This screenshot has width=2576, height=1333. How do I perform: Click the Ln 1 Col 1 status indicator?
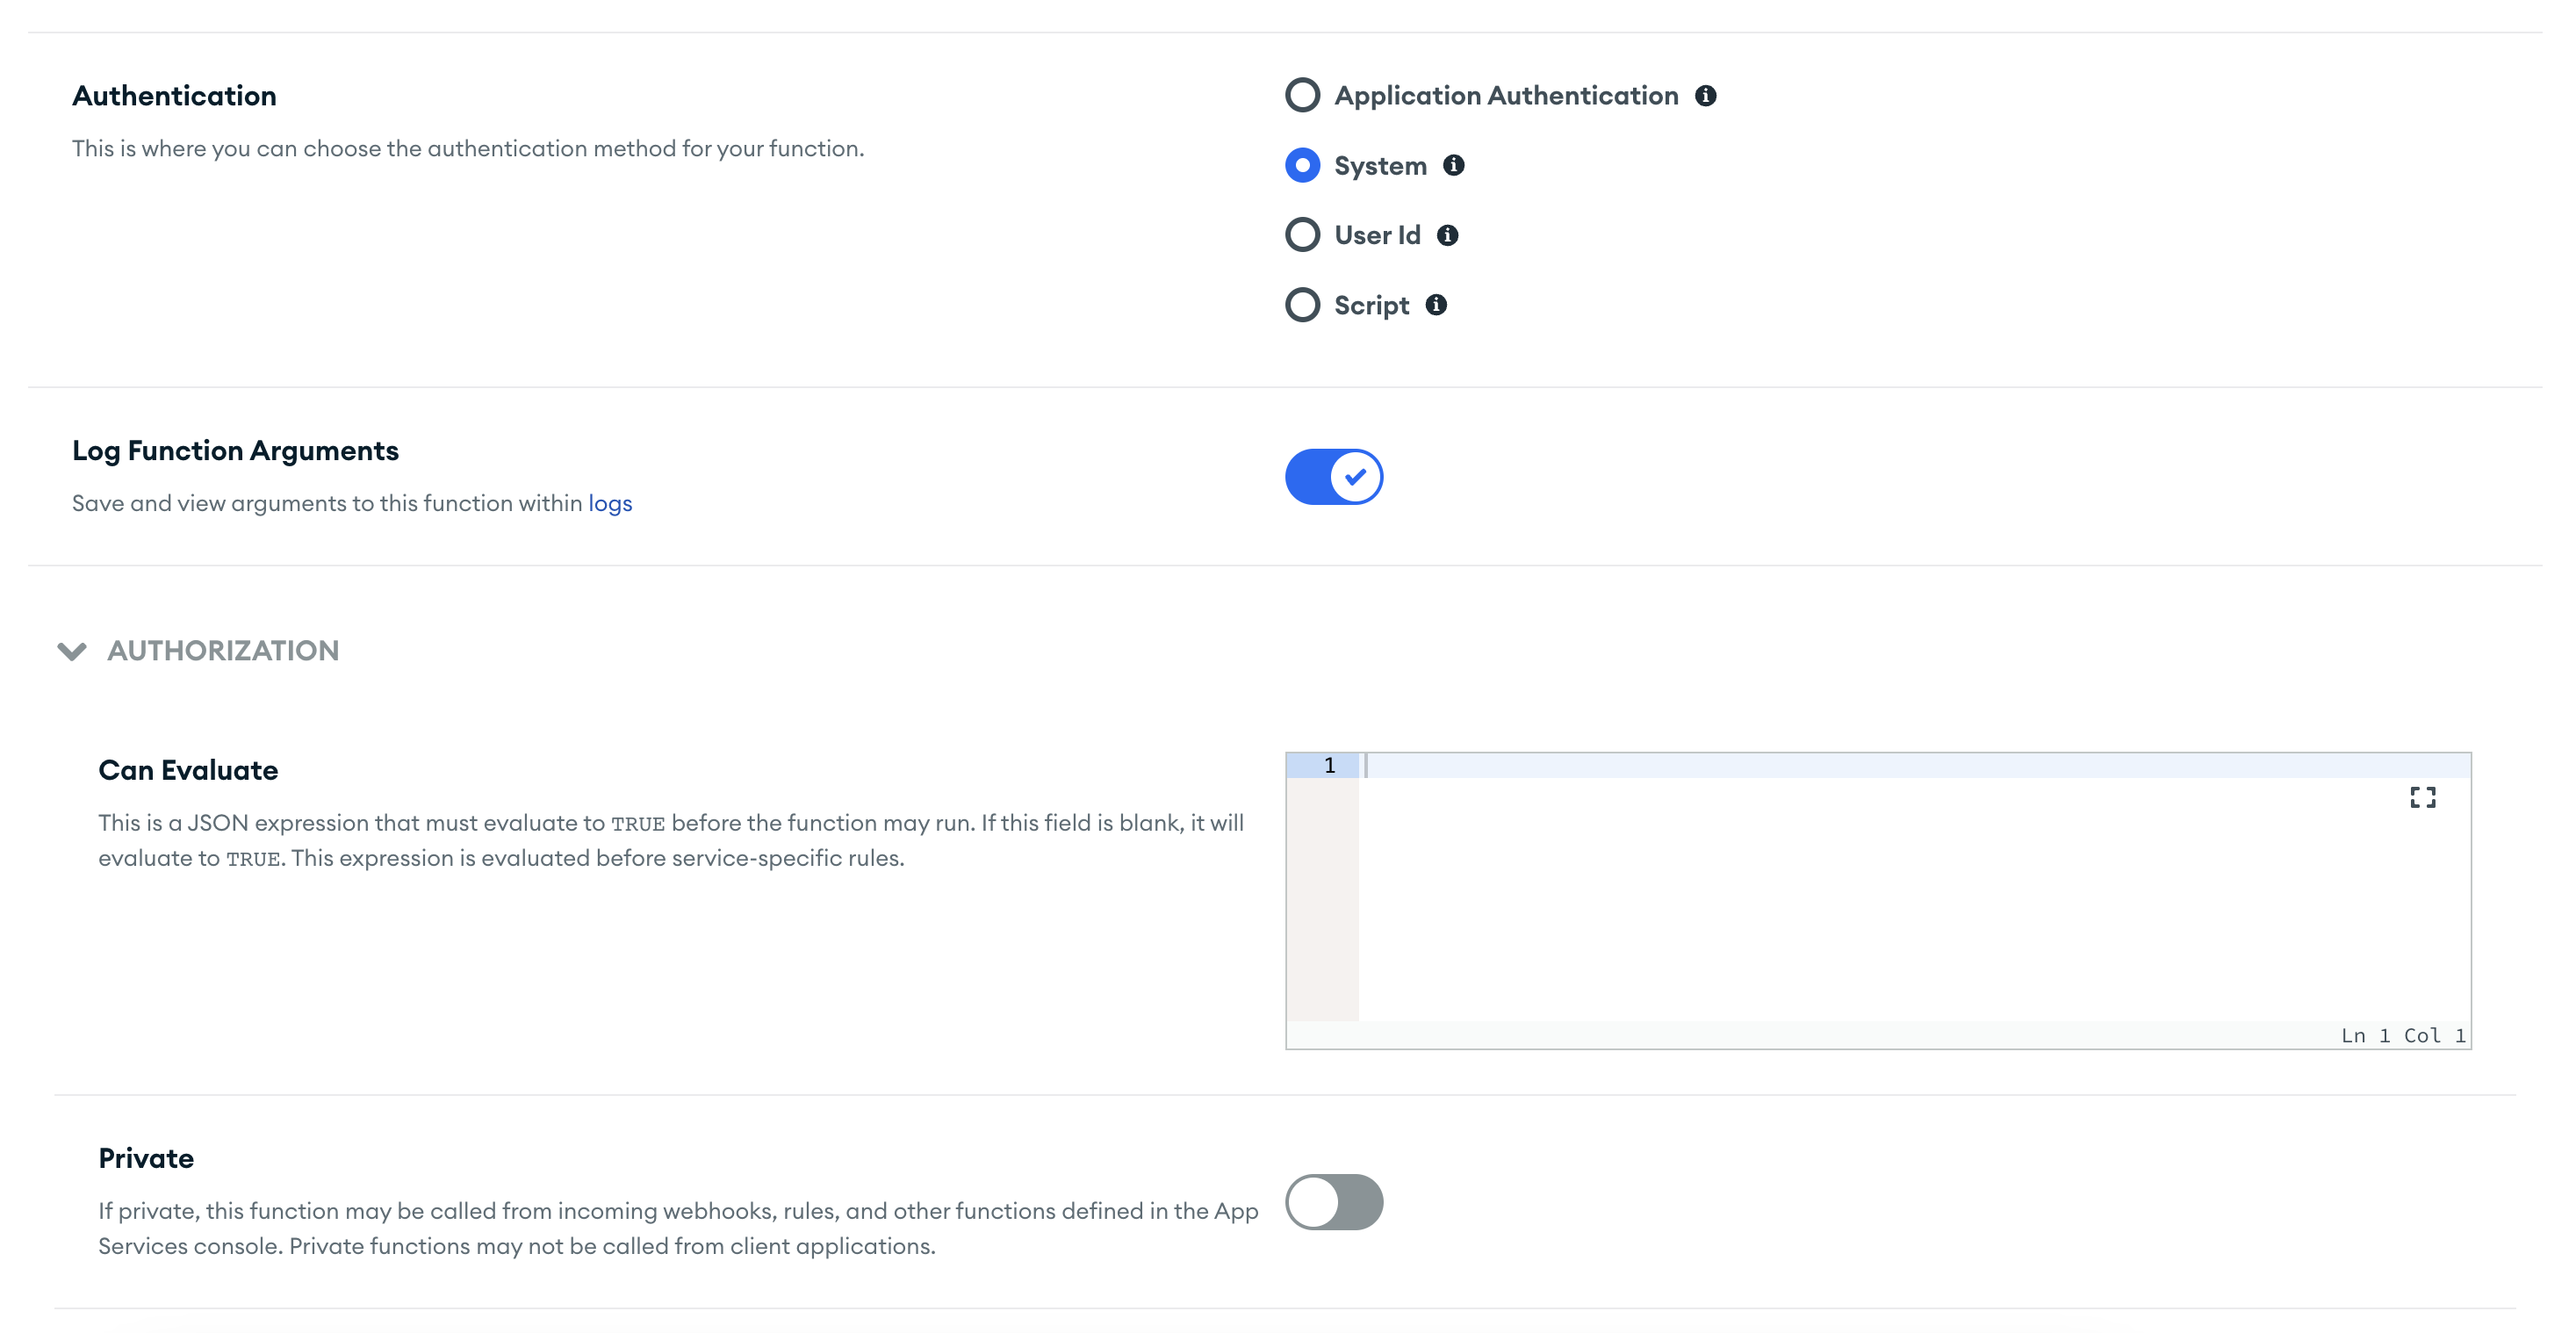pos(2402,1036)
